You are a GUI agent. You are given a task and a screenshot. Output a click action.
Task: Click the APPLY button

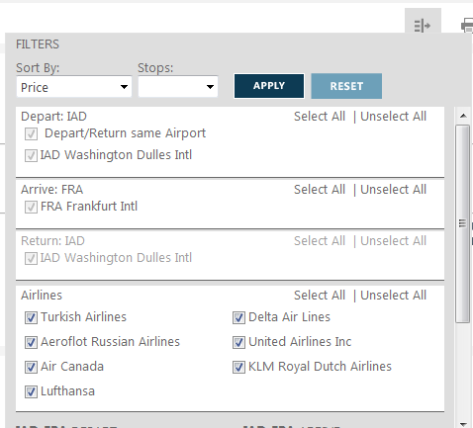click(x=269, y=86)
